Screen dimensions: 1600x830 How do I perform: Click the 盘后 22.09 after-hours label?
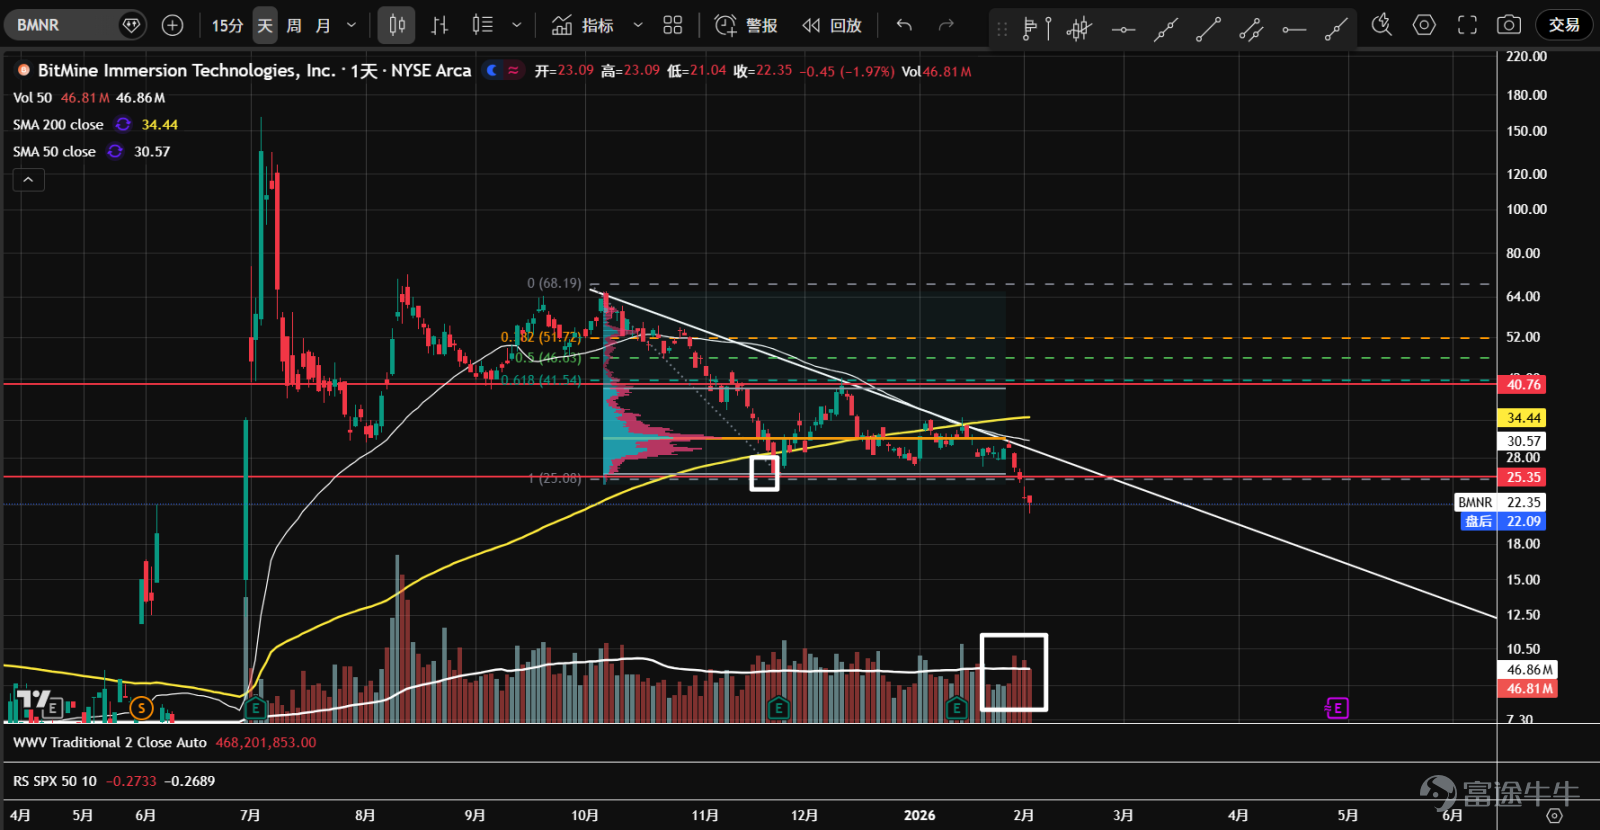click(1503, 521)
